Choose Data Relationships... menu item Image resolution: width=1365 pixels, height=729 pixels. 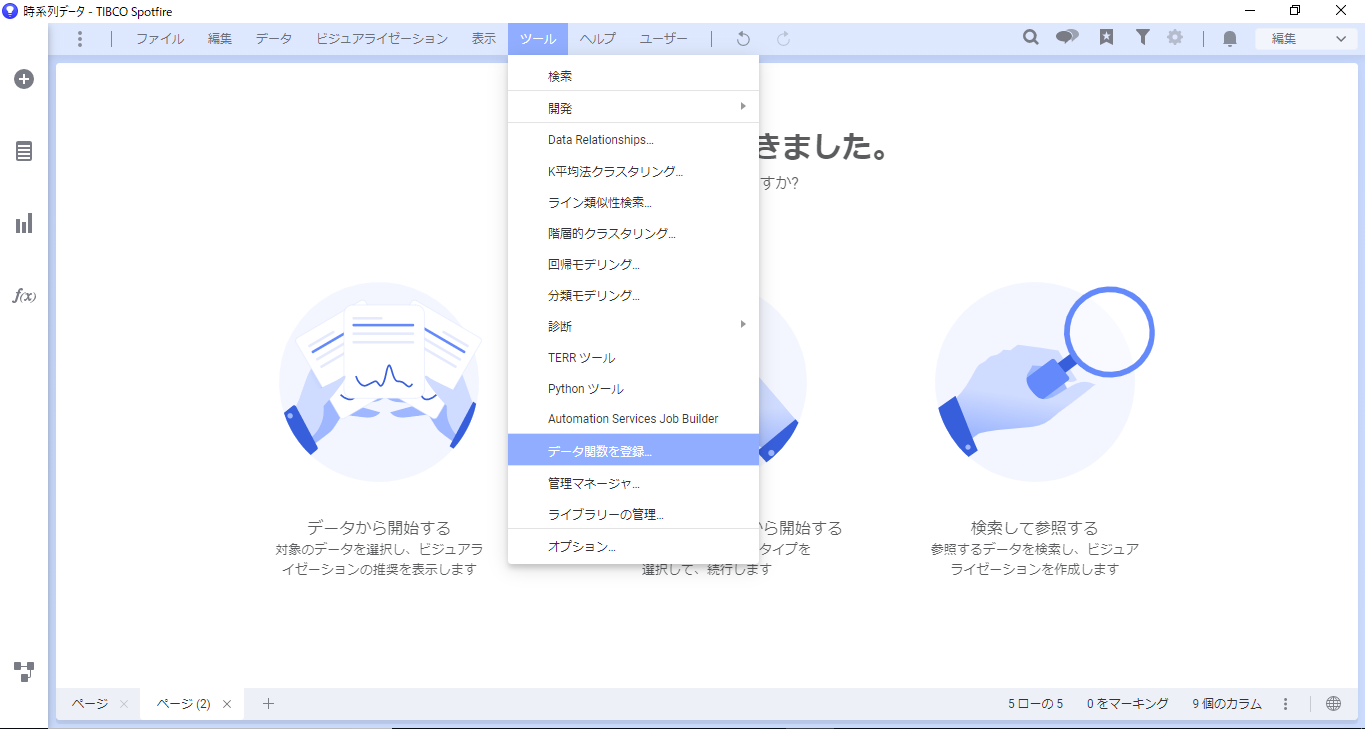pyautogui.click(x=633, y=140)
